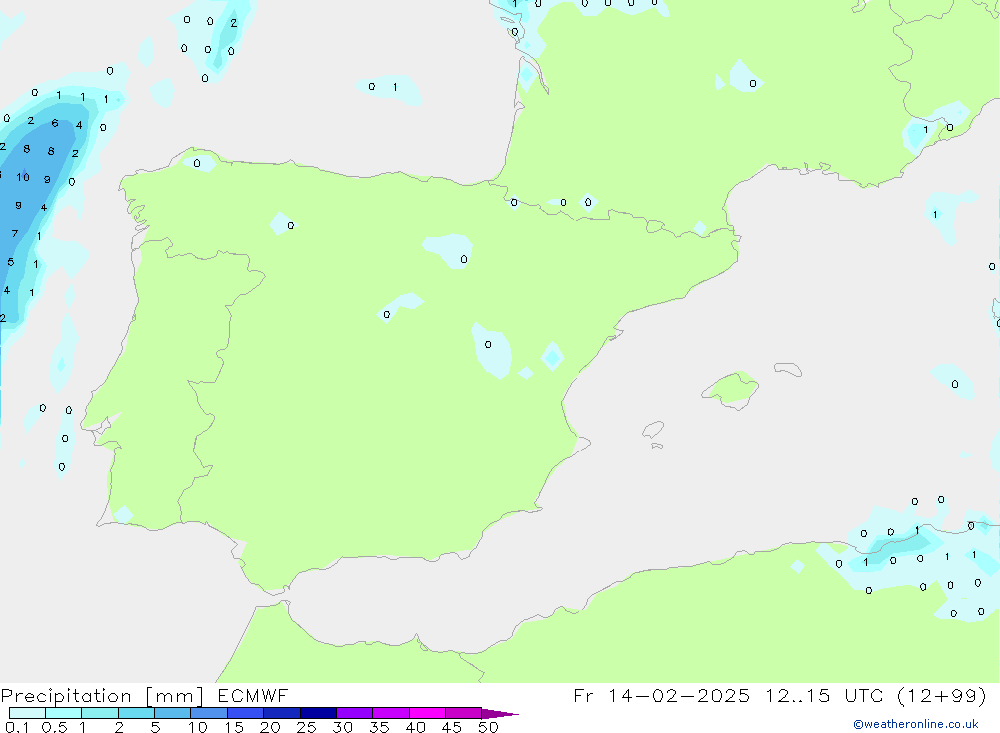Image resolution: width=1000 pixels, height=733 pixels.
Task: Click the '(12+99)' forecast offset text
Action: pyautogui.click(x=941, y=695)
